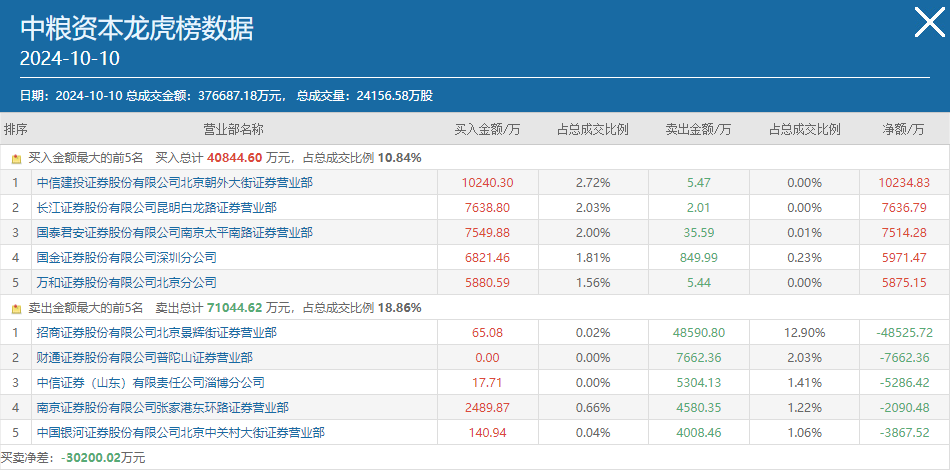Select the net amount -3867.52 cell

click(904, 433)
